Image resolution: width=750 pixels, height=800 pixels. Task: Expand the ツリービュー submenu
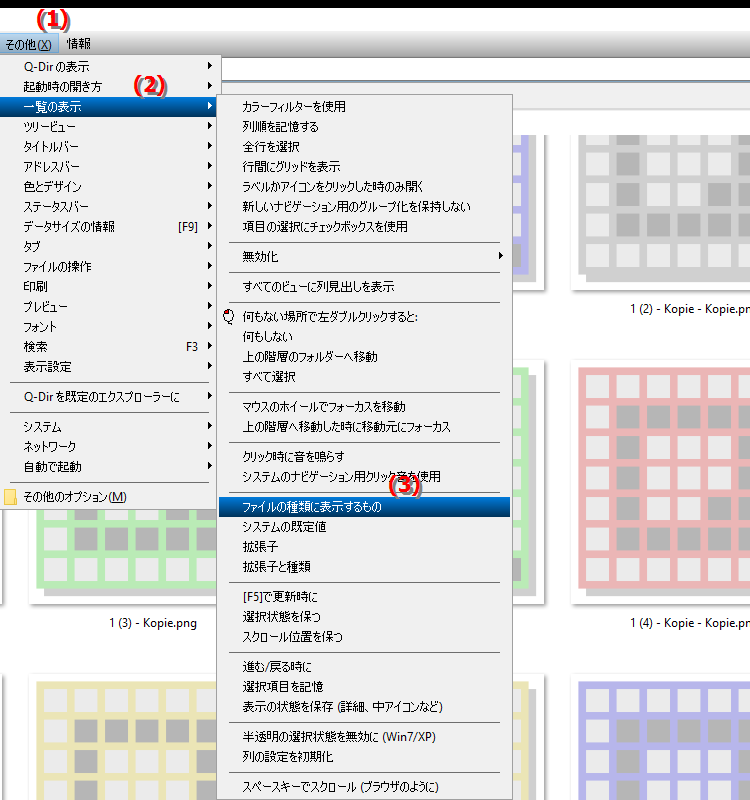pos(109,127)
